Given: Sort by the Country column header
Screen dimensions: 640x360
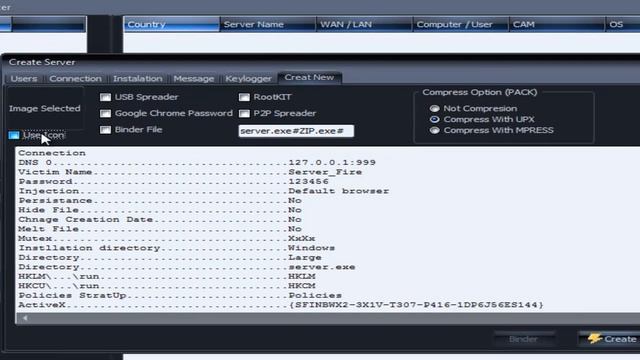Looking at the screenshot, I should click(x=171, y=24).
